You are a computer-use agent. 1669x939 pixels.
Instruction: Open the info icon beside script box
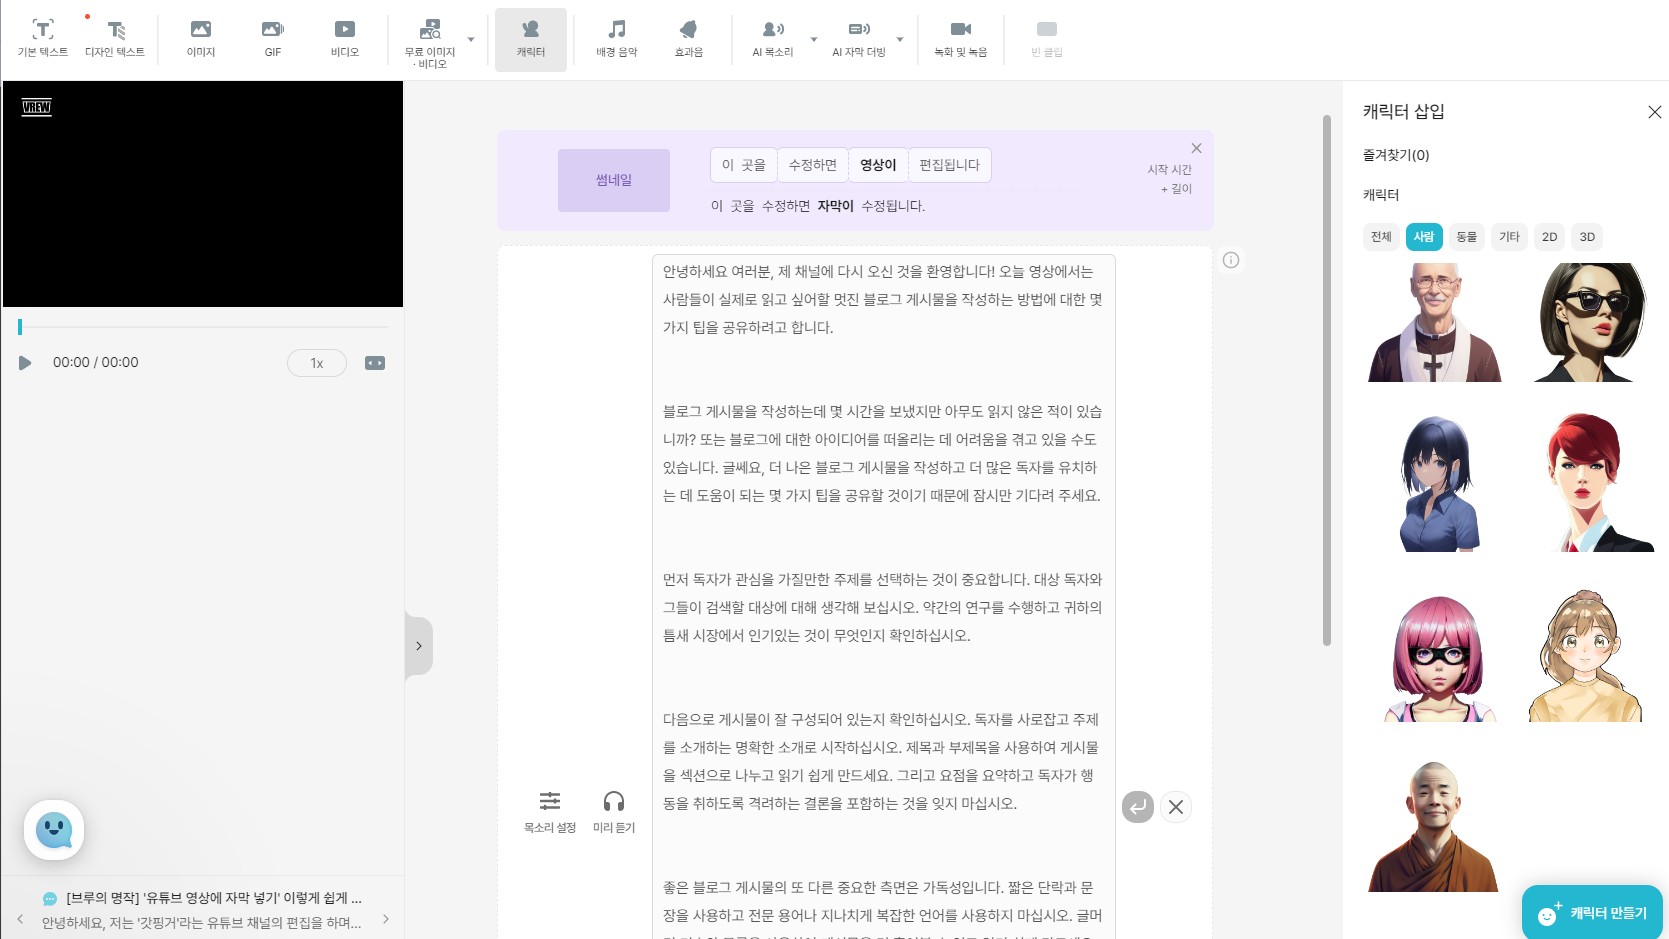coord(1231,260)
